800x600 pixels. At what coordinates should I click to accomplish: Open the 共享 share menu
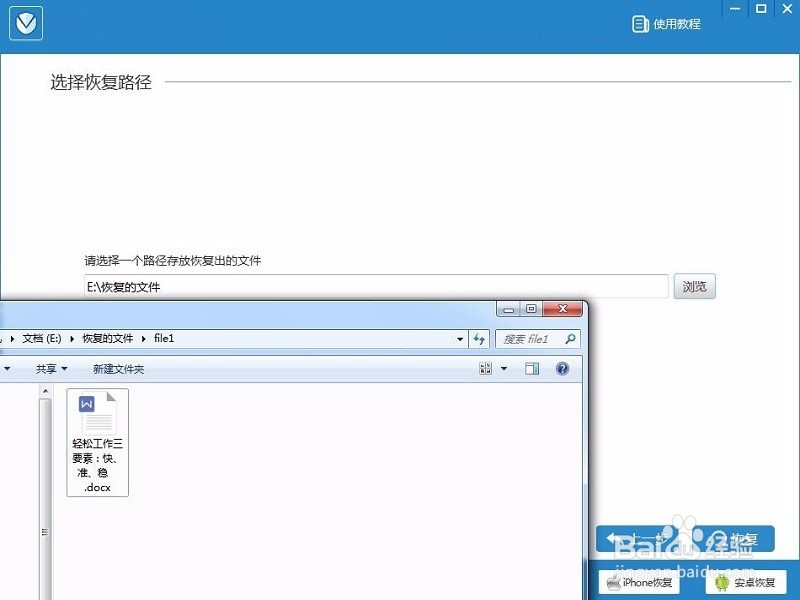point(51,369)
